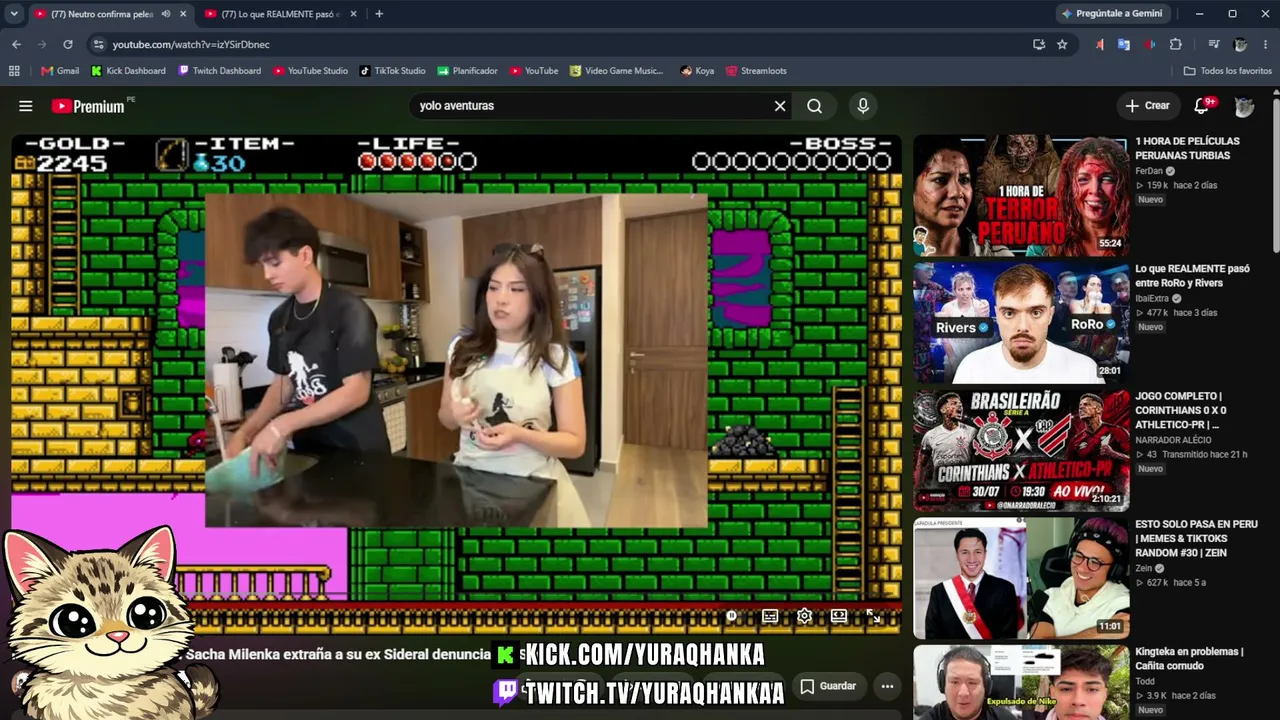Mute the audio on the Neutro tab
Viewport: 1280px width, 720px height.
(166, 14)
